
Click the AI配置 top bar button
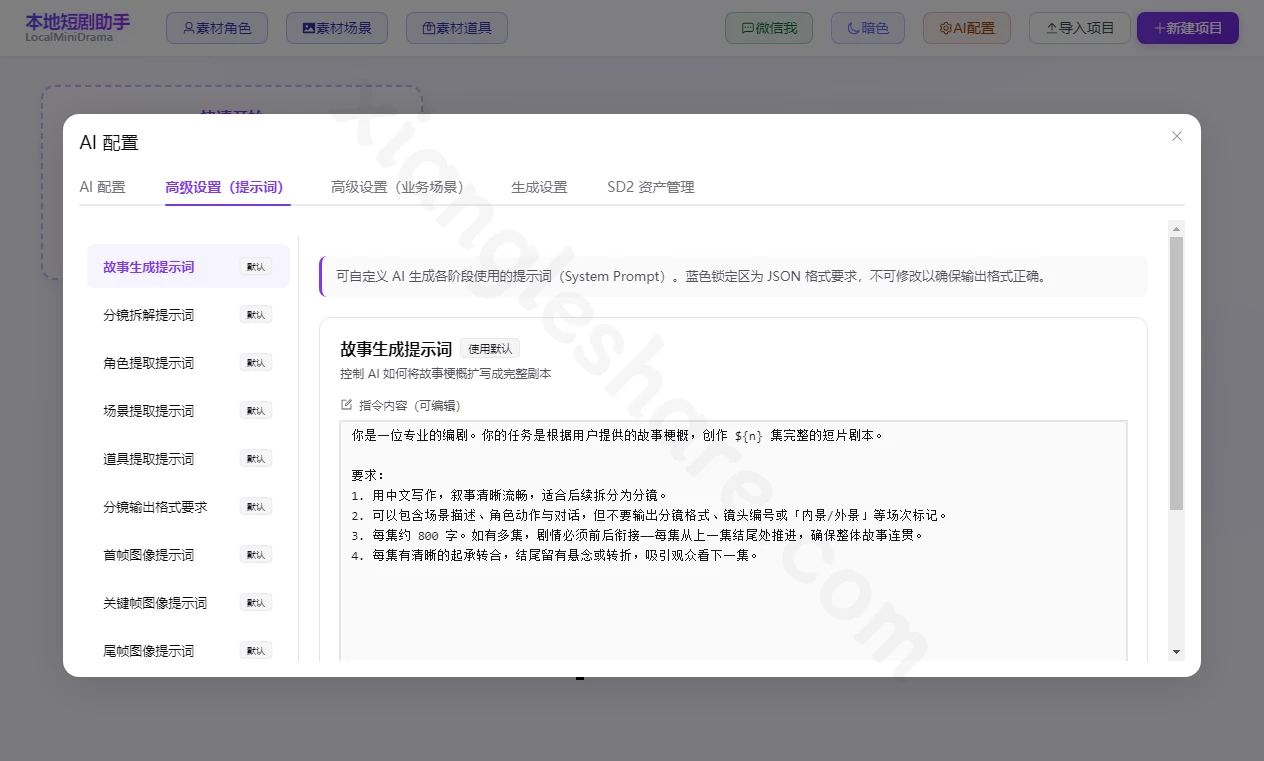pos(967,28)
